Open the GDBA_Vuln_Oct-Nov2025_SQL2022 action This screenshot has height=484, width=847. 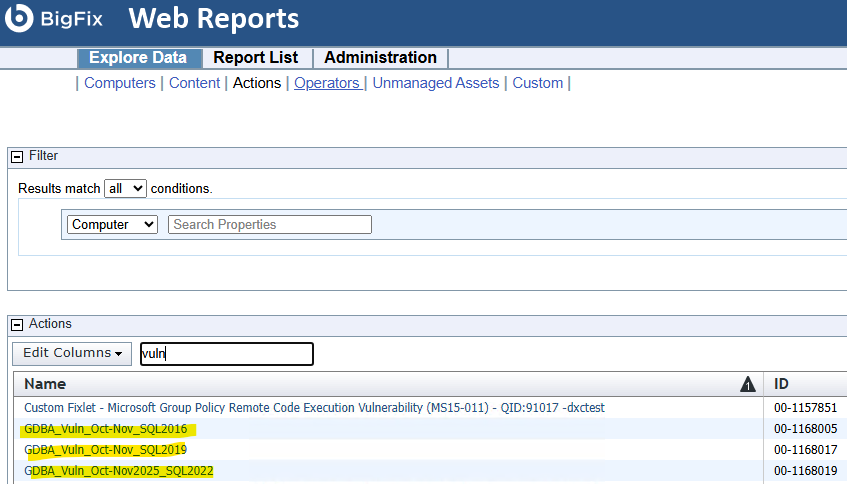point(119,471)
